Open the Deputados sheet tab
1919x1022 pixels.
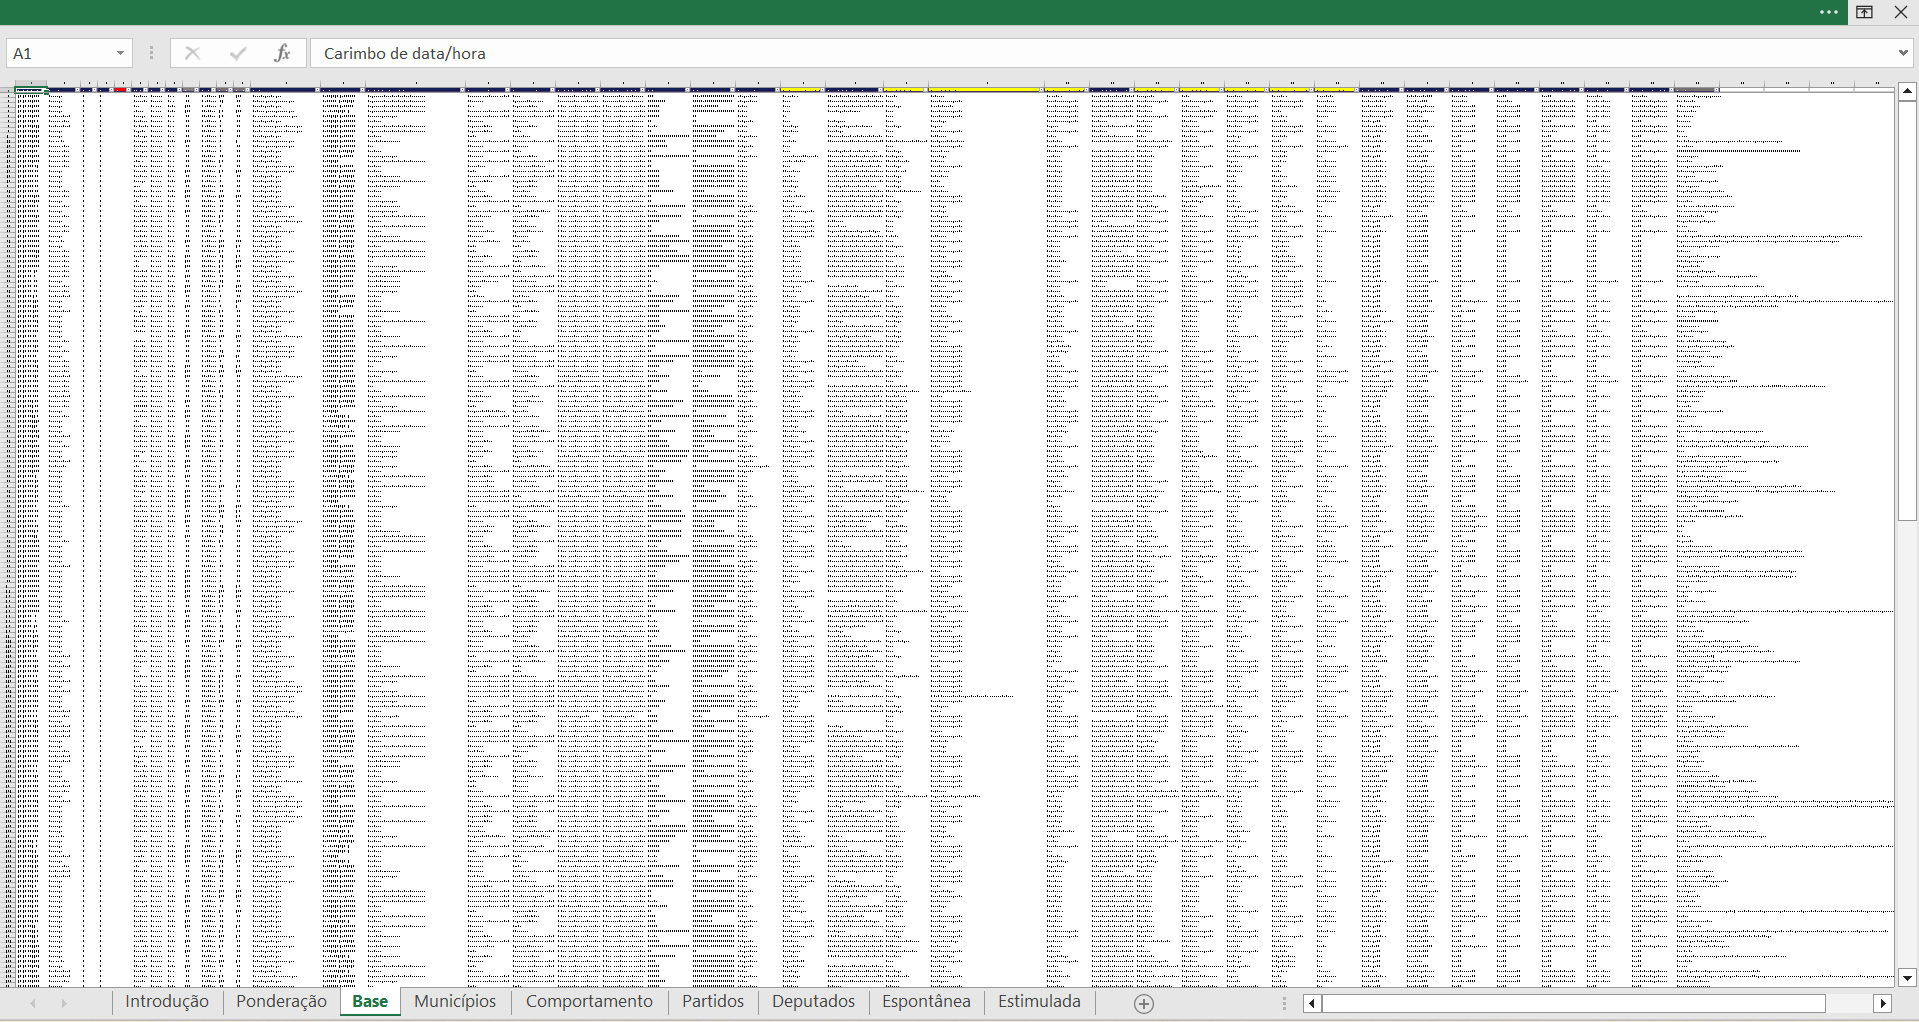(813, 1001)
